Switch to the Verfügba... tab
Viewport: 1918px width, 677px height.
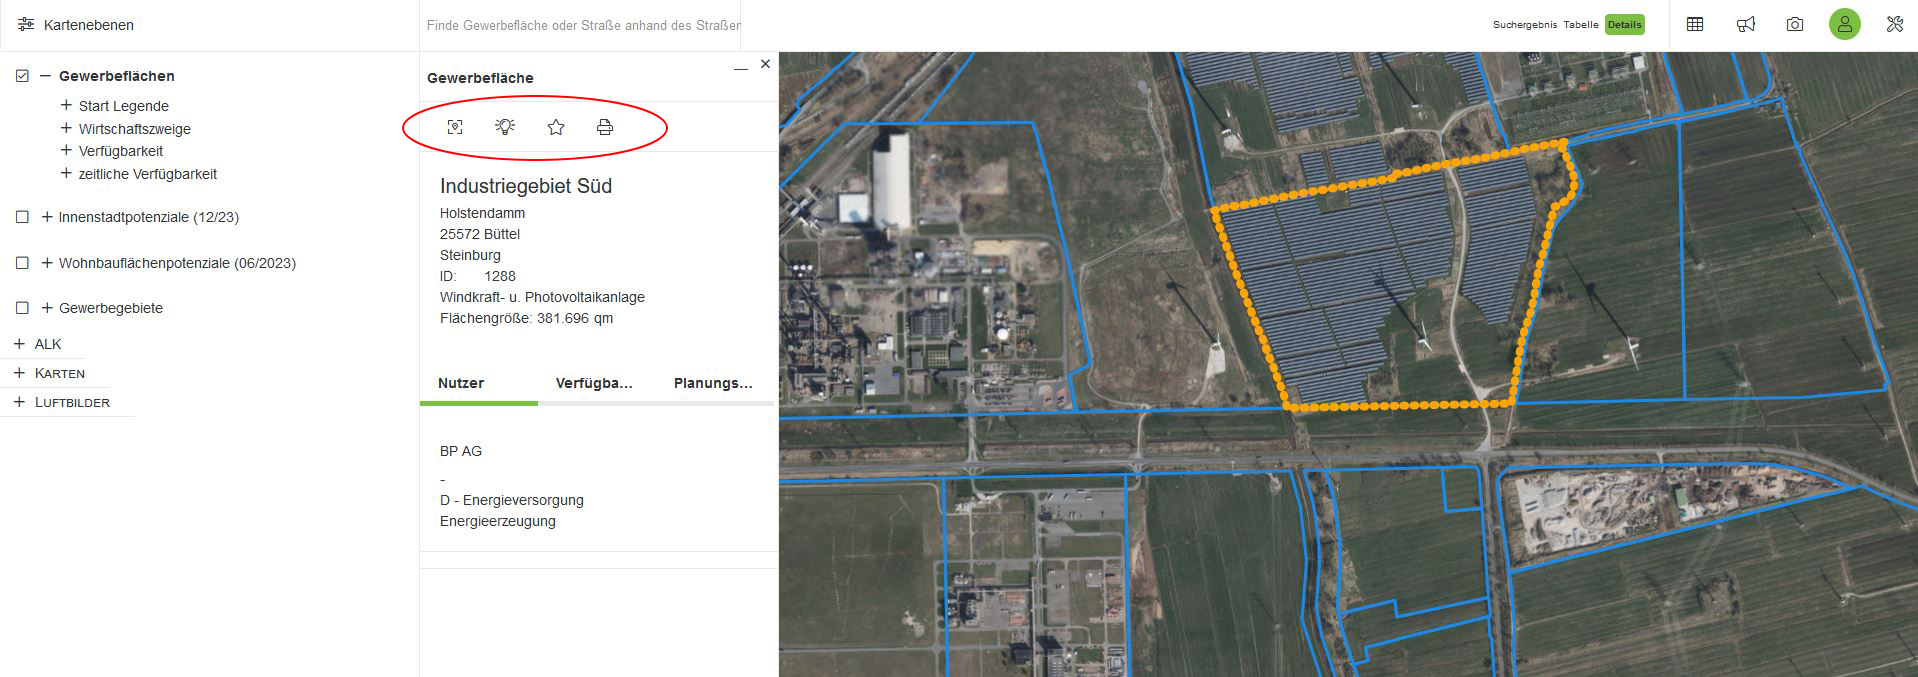click(x=594, y=383)
